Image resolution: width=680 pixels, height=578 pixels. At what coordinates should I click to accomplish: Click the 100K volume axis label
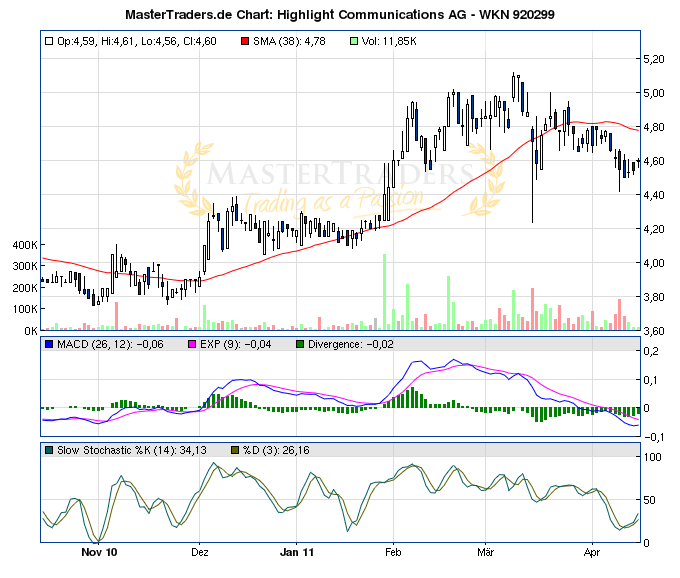(x=25, y=309)
